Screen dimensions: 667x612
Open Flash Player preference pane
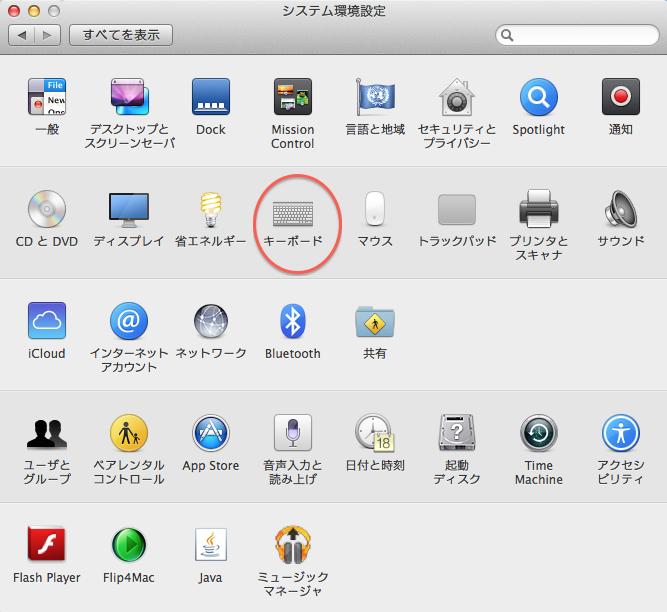tap(47, 544)
